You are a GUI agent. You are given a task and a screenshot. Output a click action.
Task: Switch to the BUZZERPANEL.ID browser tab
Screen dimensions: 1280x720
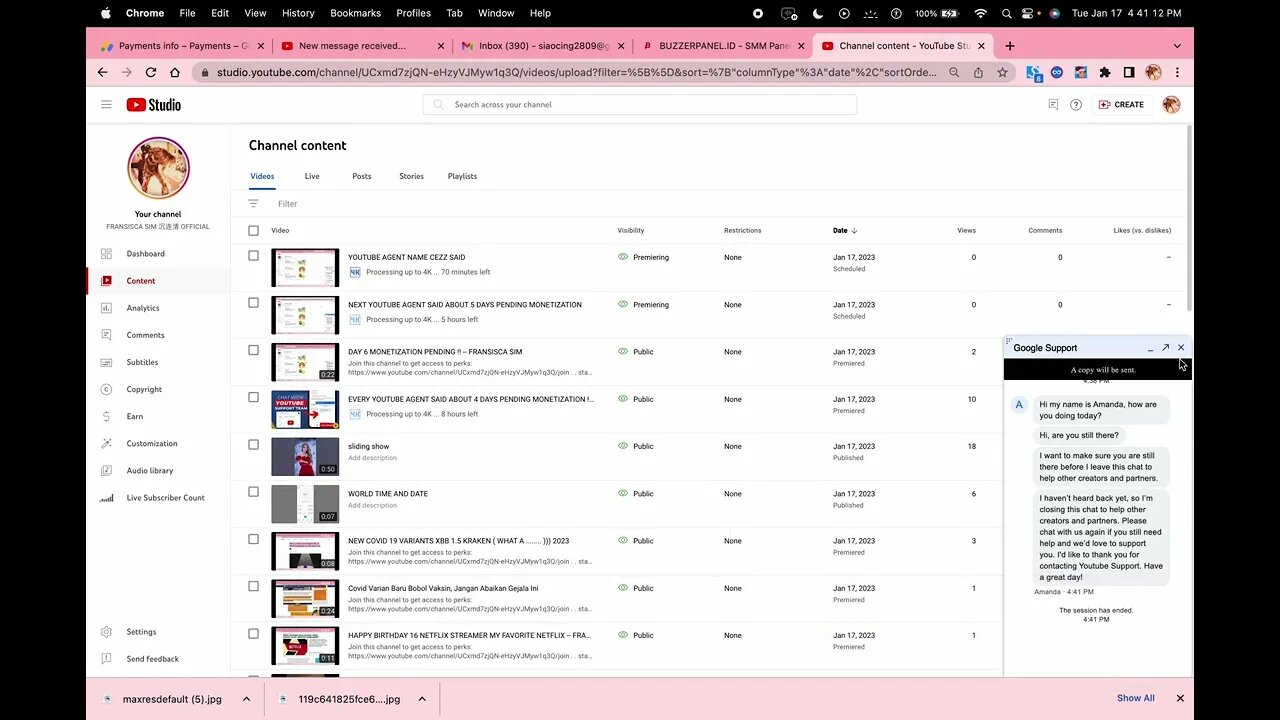(x=722, y=46)
